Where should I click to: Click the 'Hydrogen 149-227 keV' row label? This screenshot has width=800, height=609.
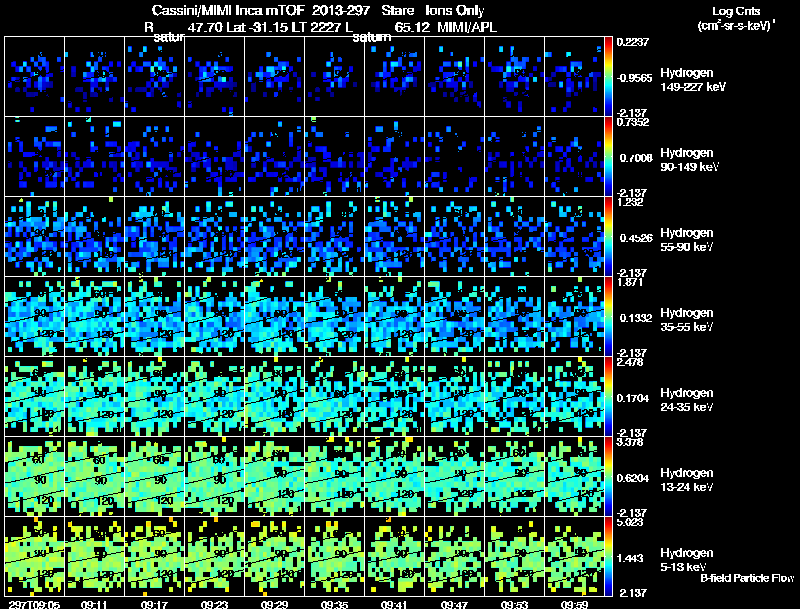[693, 80]
